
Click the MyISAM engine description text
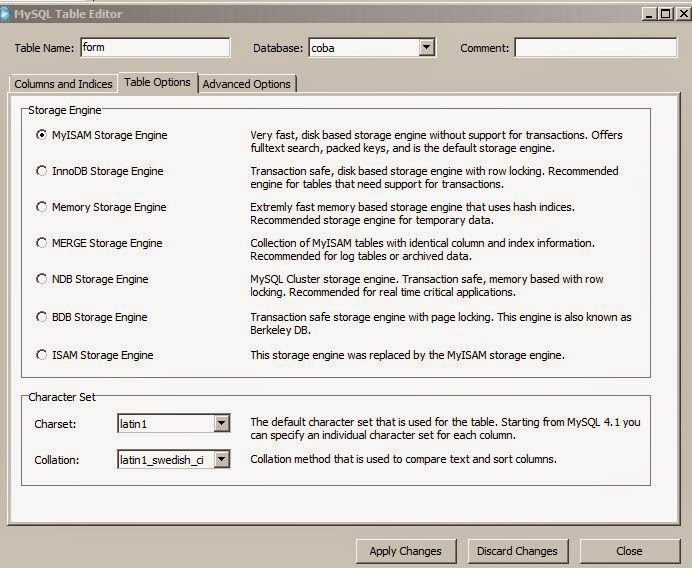point(436,141)
